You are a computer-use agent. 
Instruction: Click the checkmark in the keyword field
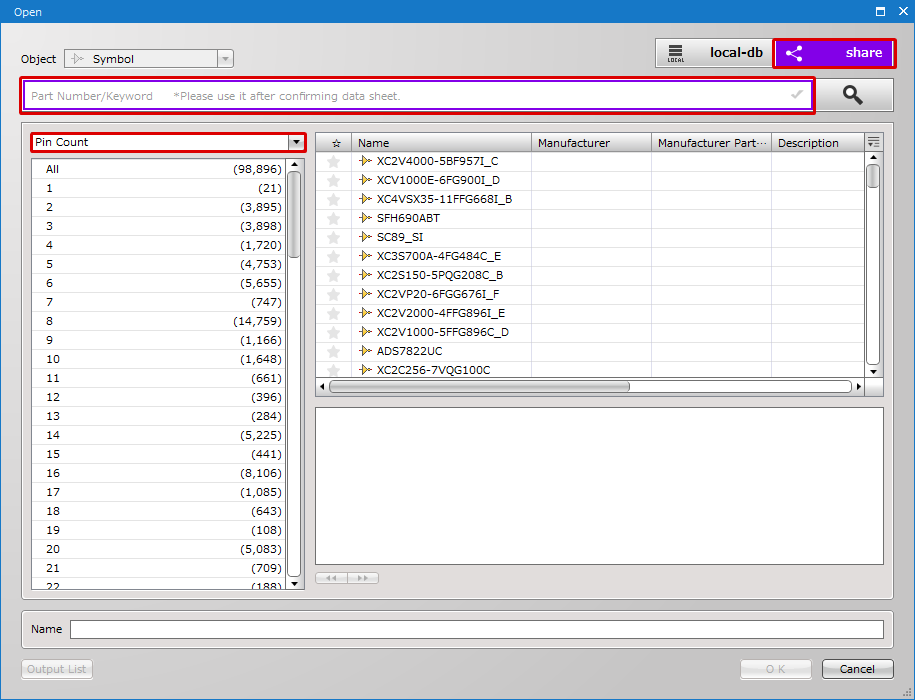[x=796, y=94]
